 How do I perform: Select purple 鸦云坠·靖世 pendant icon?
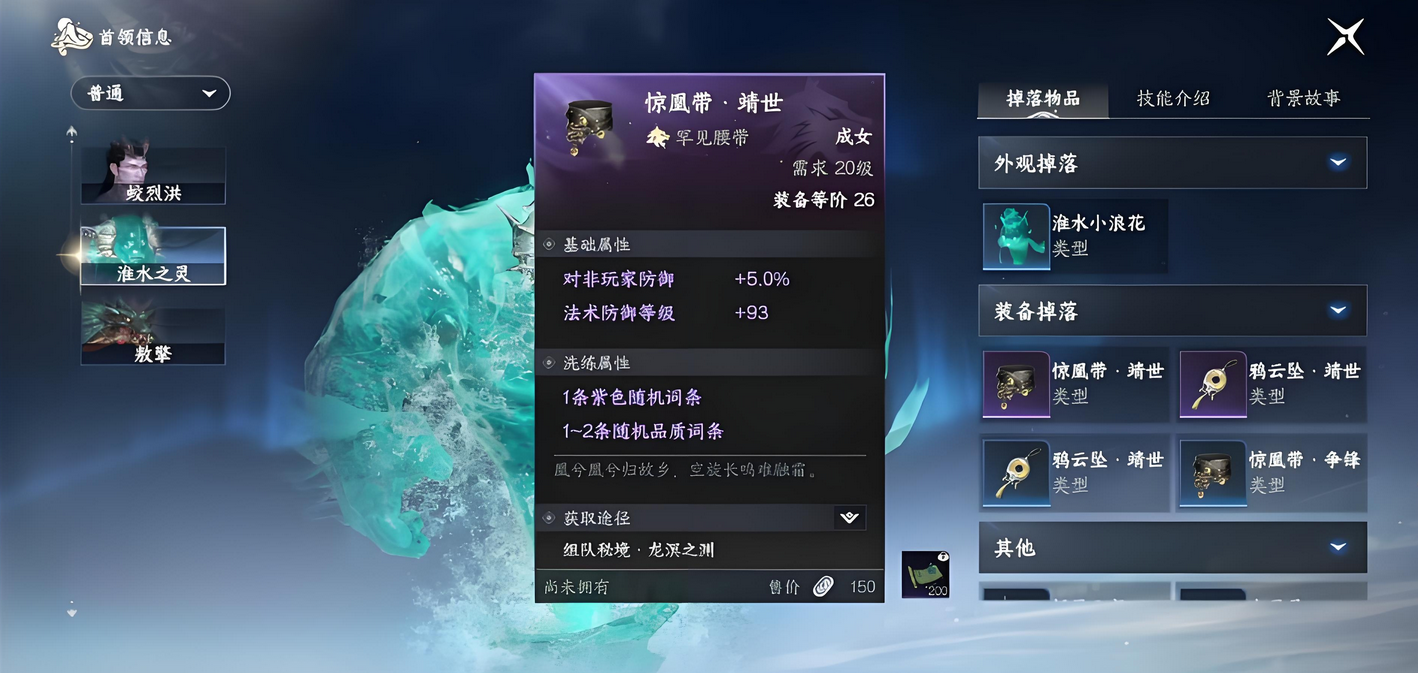click(1213, 383)
